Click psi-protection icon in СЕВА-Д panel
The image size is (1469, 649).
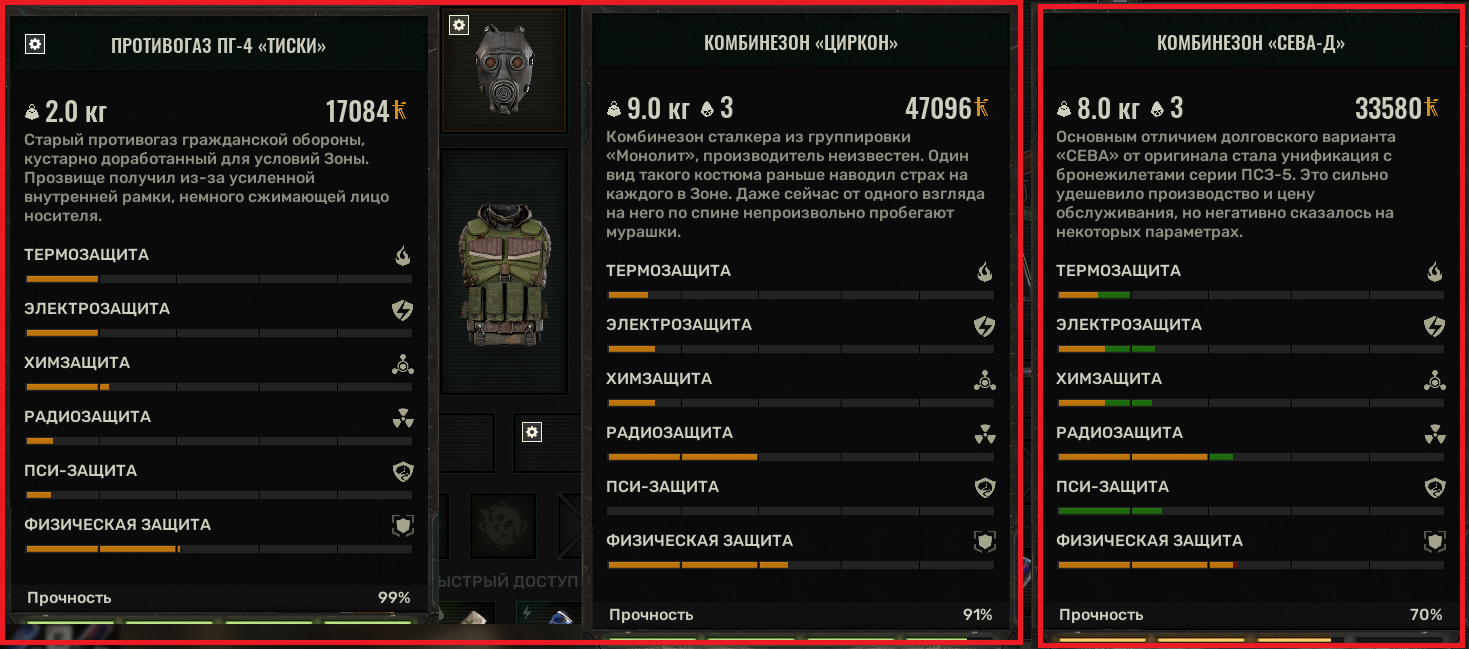[x=1434, y=488]
